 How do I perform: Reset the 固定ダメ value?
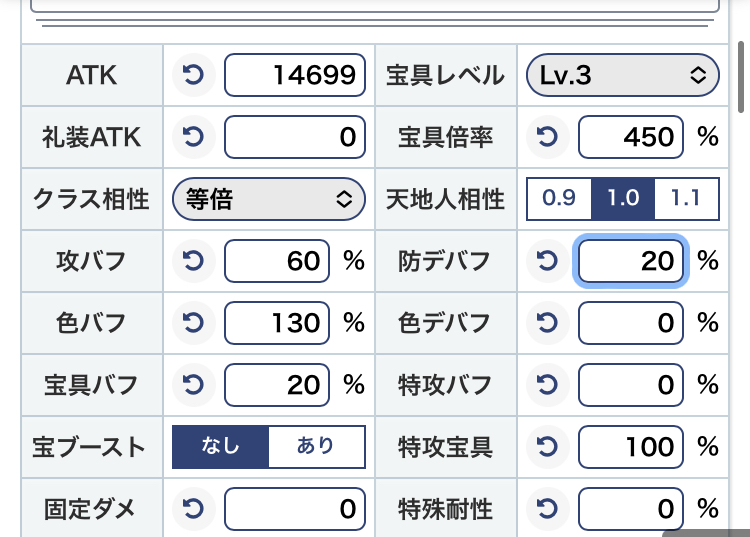pyautogui.click(x=194, y=509)
